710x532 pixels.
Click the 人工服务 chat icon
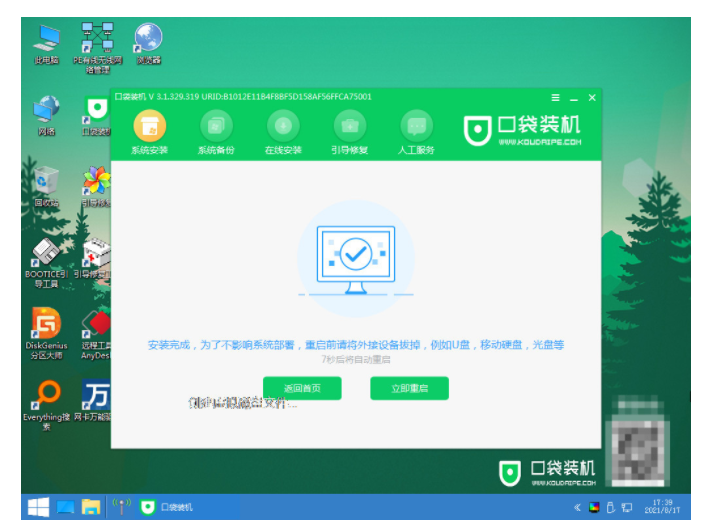417,127
